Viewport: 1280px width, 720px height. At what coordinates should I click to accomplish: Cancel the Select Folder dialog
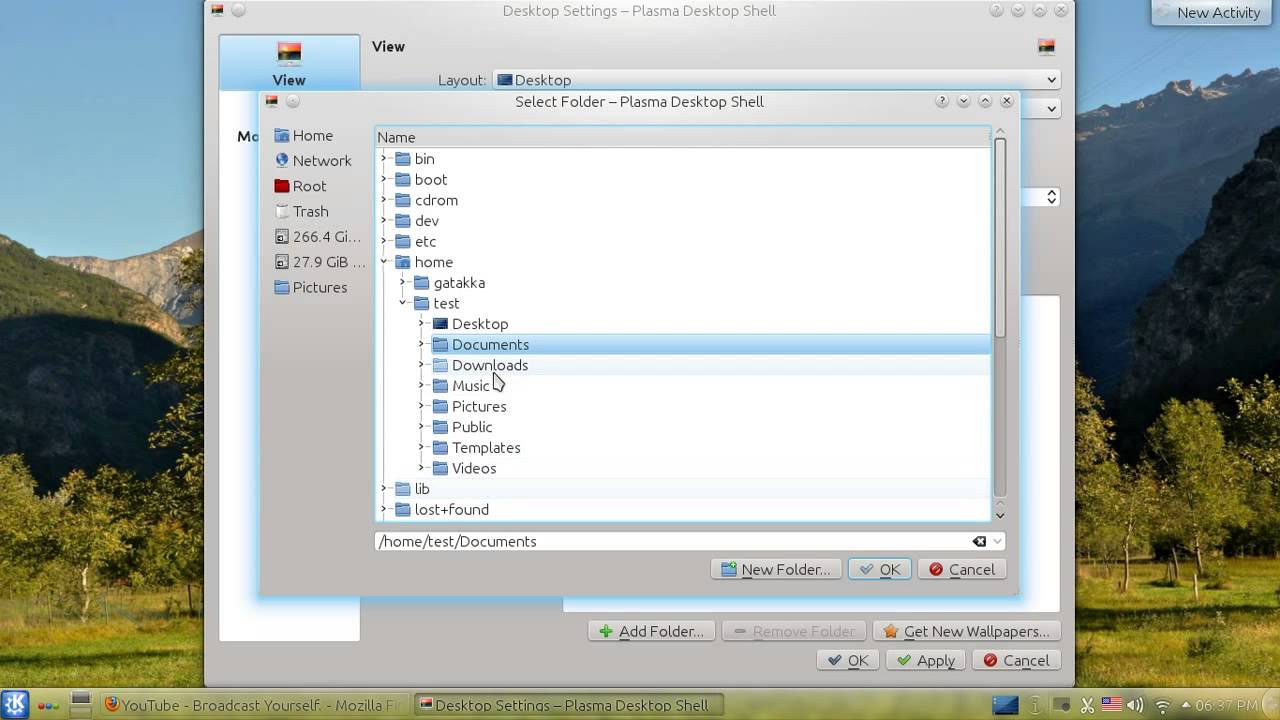click(x=962, y=569)
